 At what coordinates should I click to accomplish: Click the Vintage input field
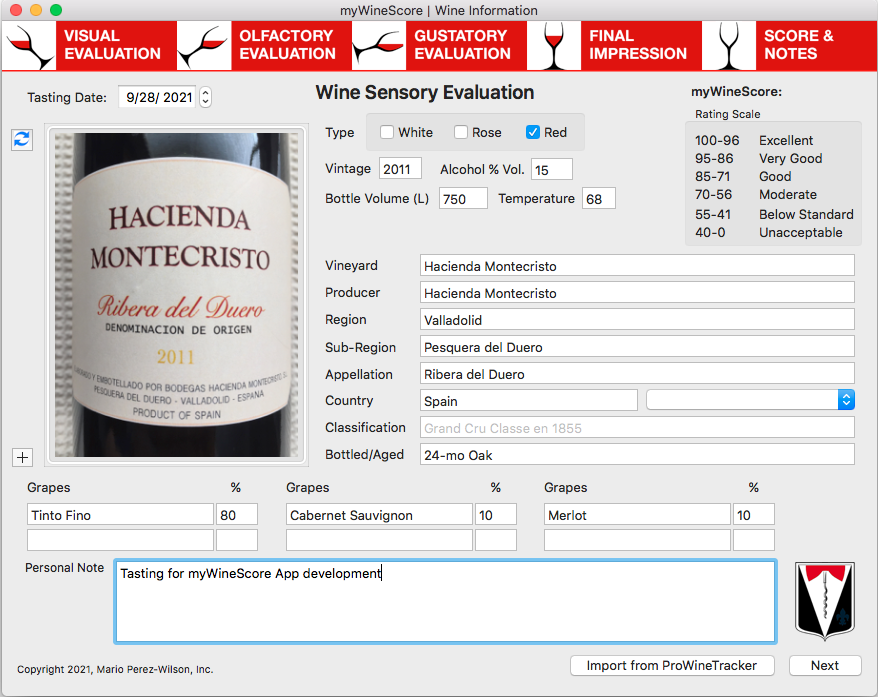tap(400, 169)
